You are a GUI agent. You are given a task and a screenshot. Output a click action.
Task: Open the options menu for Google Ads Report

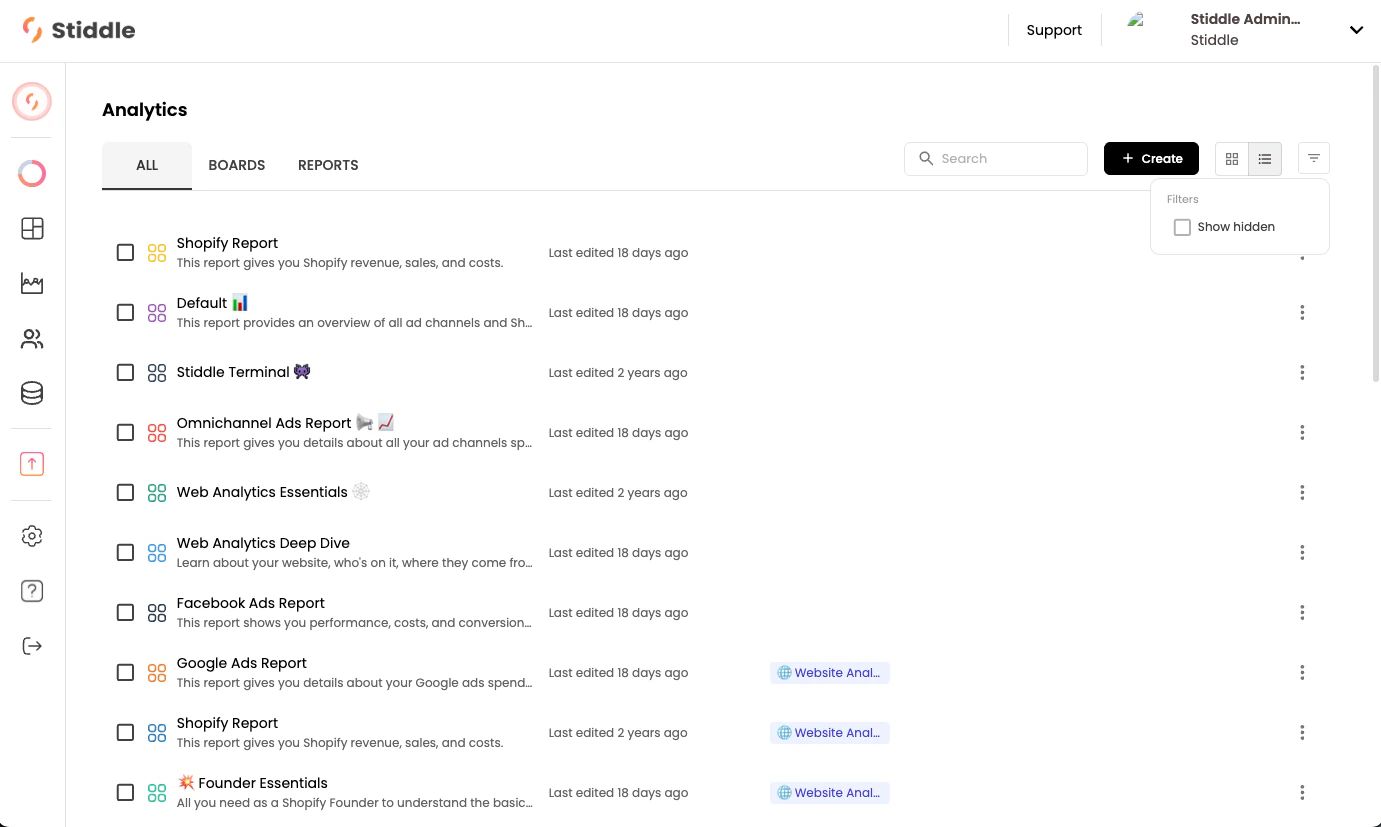[1302, 672]
